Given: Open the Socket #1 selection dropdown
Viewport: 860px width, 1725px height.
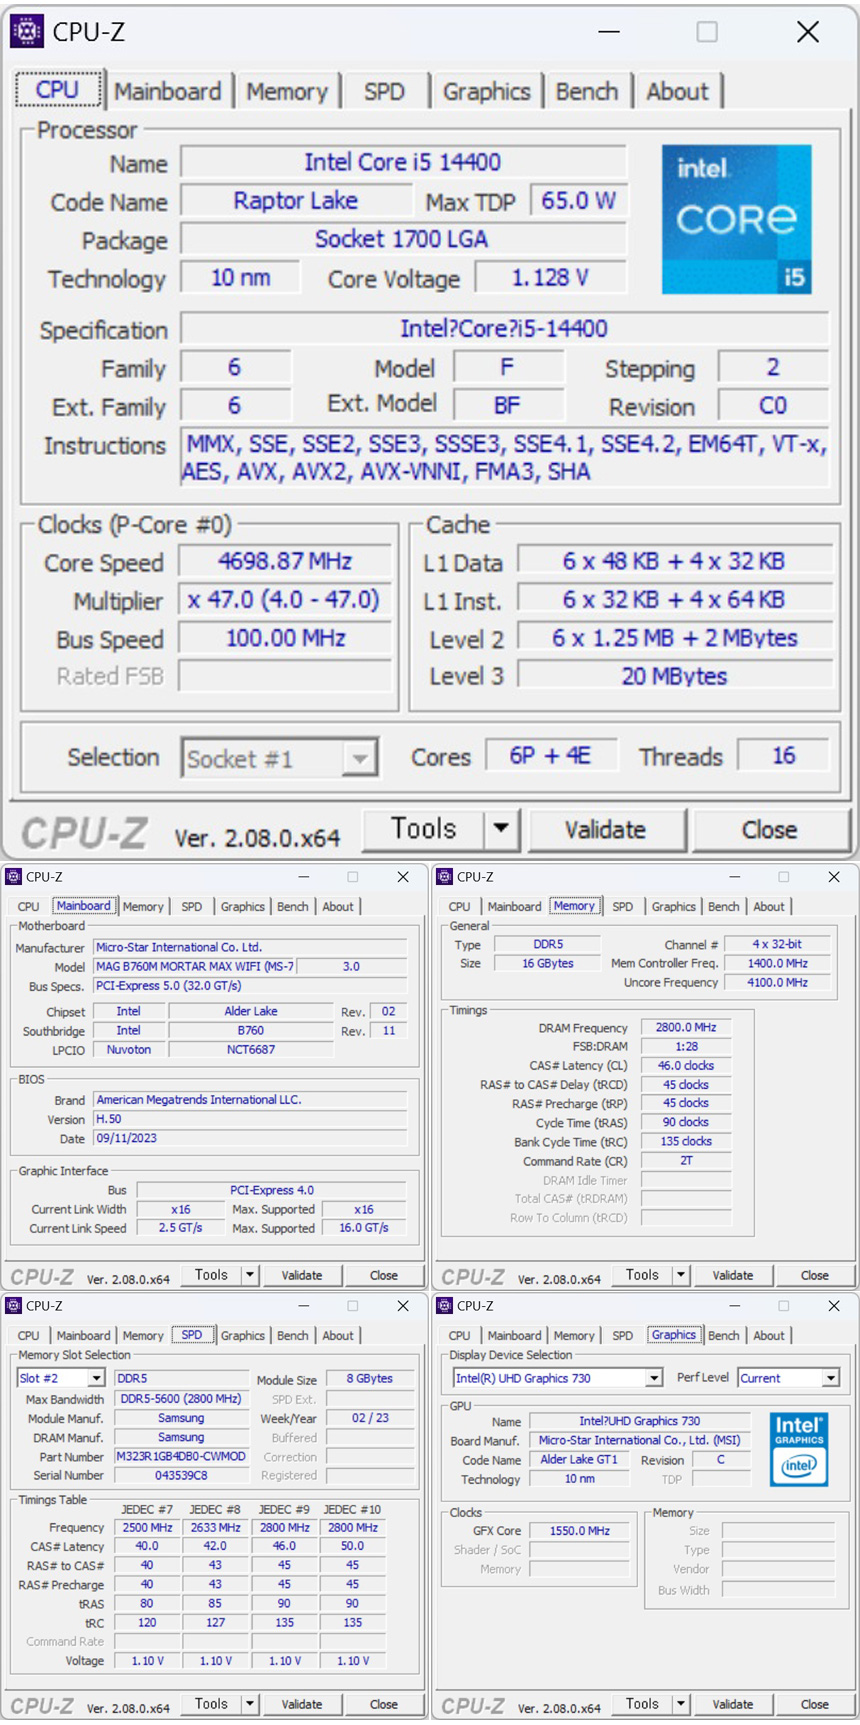Looking at the screenshot, I should [x=359, y=759].
